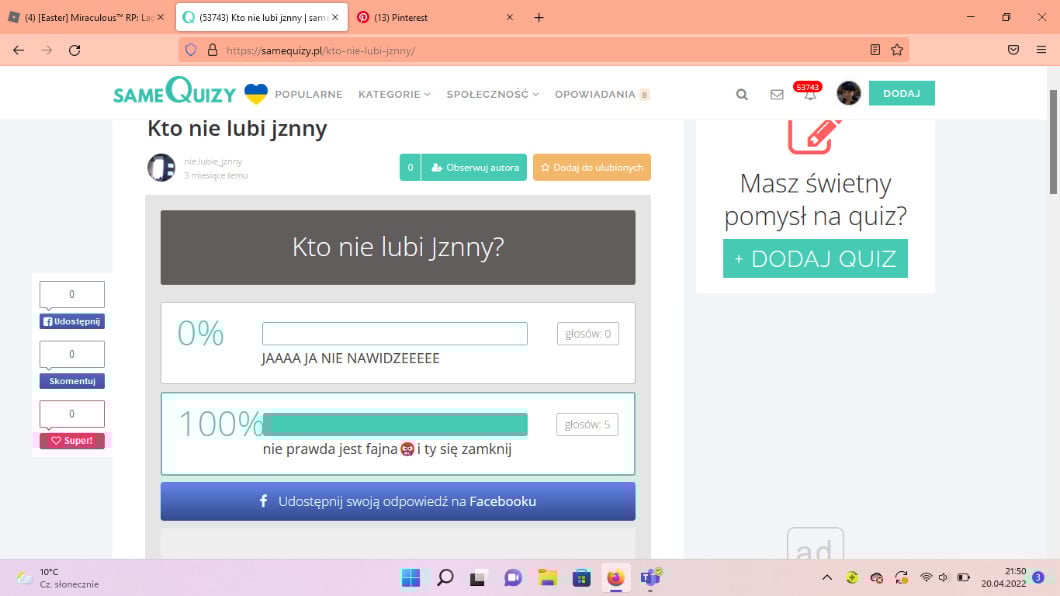Open Firefox application menu hamburger icon
Image resolution: width=1060 pixels, height=596 pixels.
click(x=1041, y=49)
